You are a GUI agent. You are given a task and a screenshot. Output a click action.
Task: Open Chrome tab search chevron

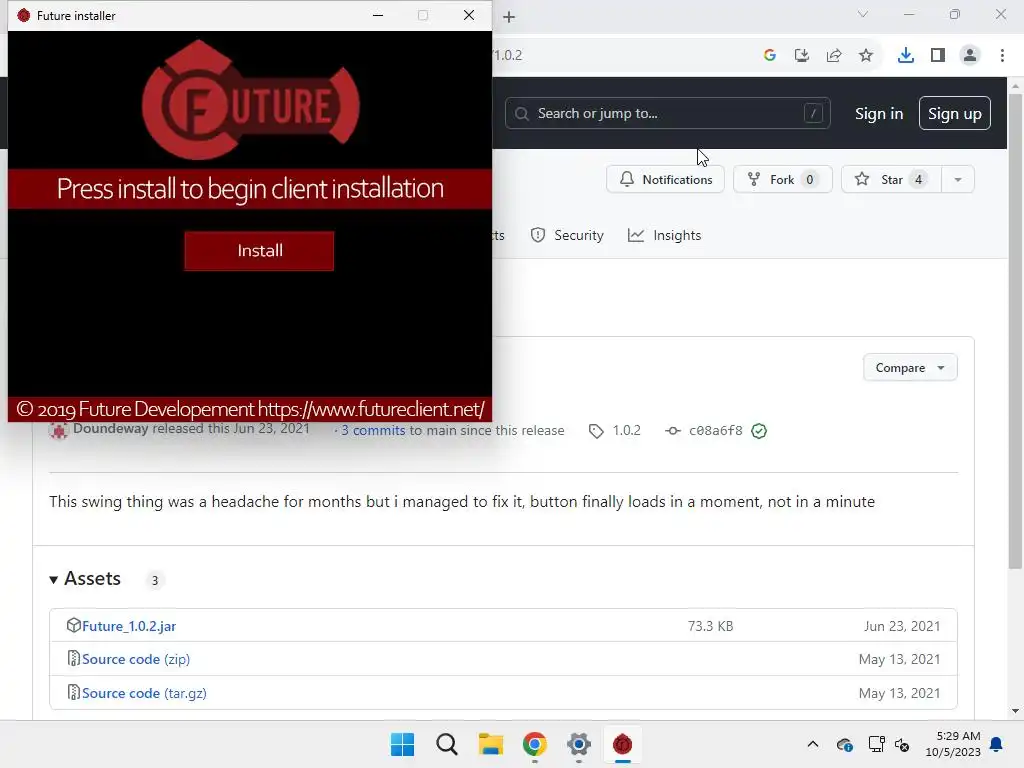[863, 14]
